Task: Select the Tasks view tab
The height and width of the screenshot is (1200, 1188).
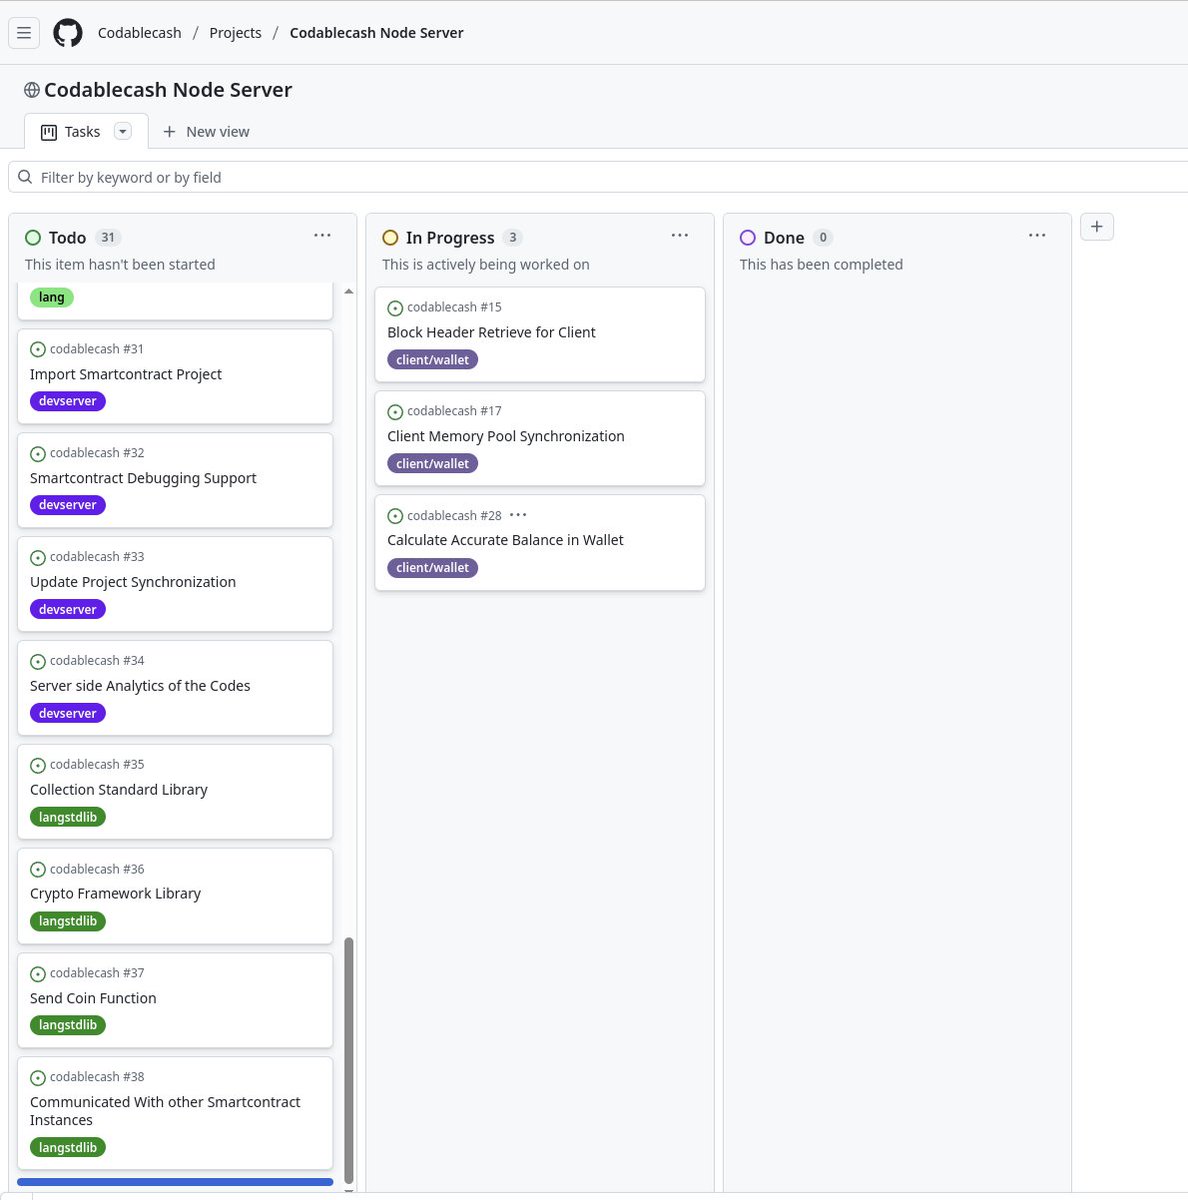Action: click(x=86, y=132)
